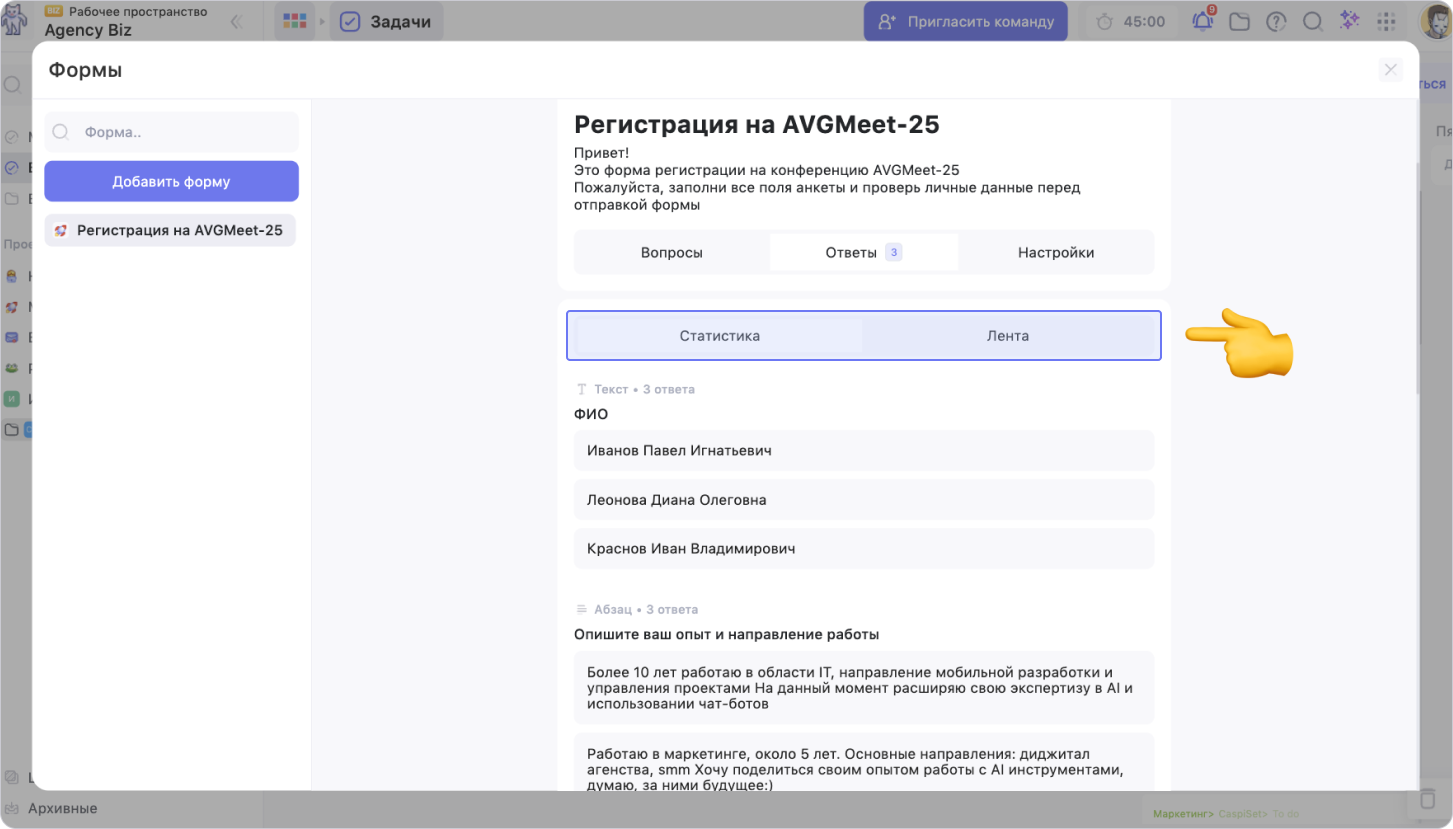The width and height of the screenshot is (1453, 829).
Task: Open the notifications bell
Action: pyautogui.click(x=1203, y=21)
